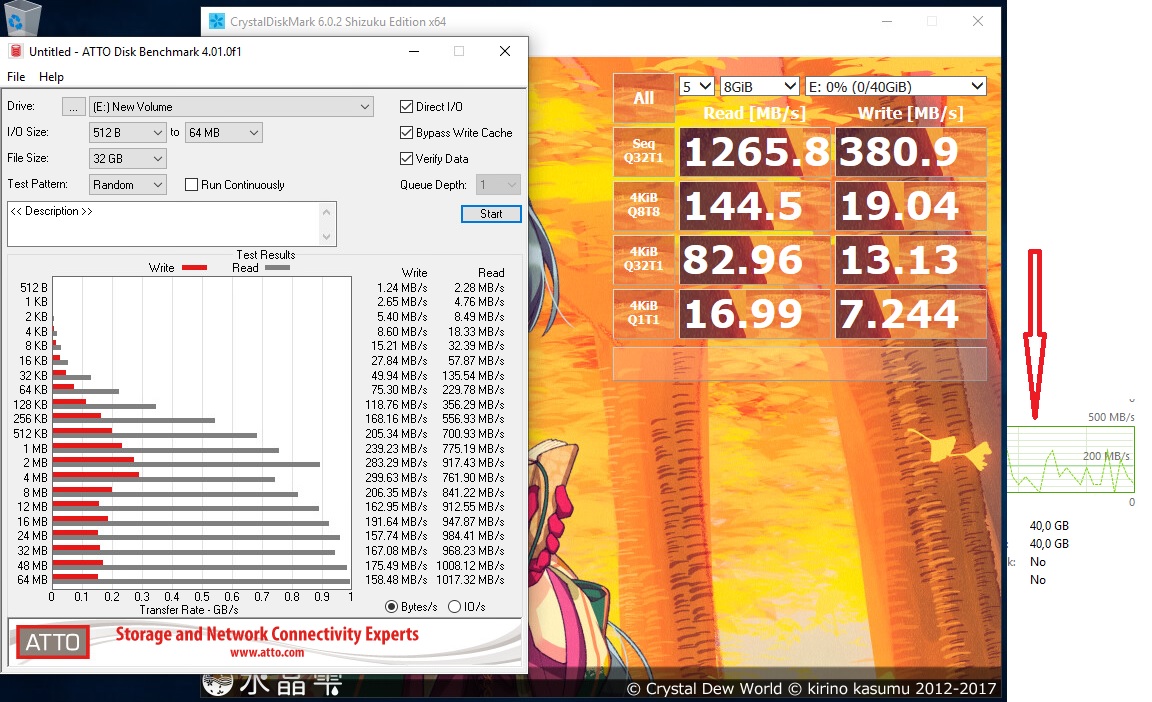
Task: Click the ATTO write value 1.24 MB/s
Action: 402,288
